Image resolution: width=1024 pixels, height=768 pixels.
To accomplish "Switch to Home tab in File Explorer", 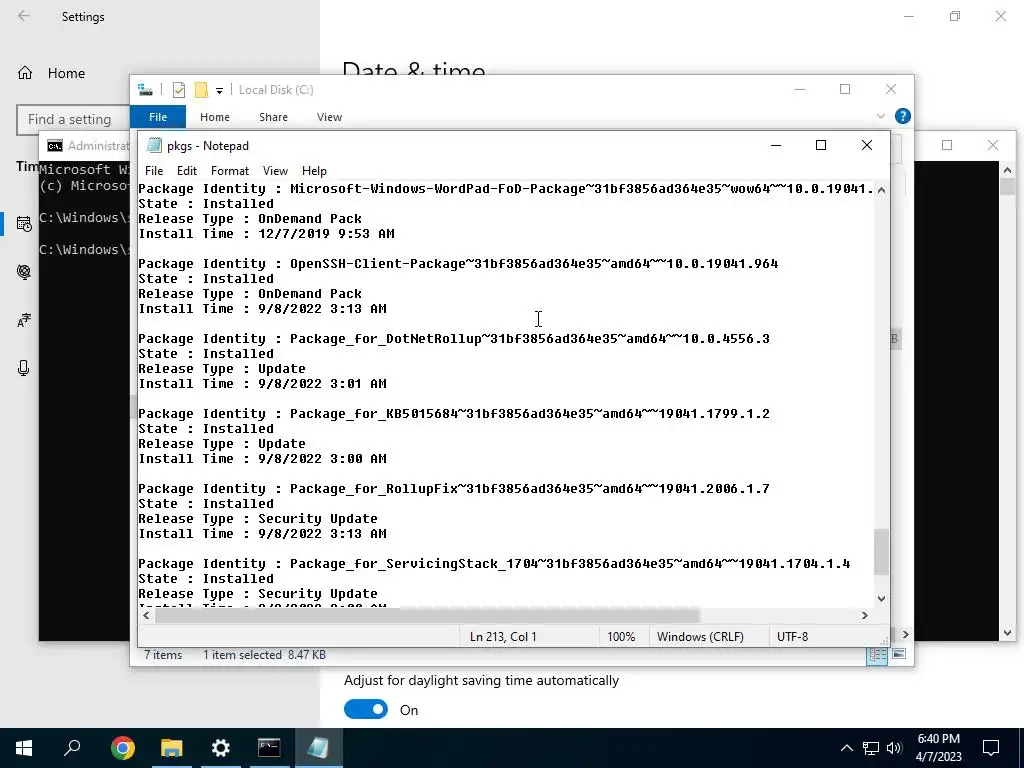I will (215, 117).
